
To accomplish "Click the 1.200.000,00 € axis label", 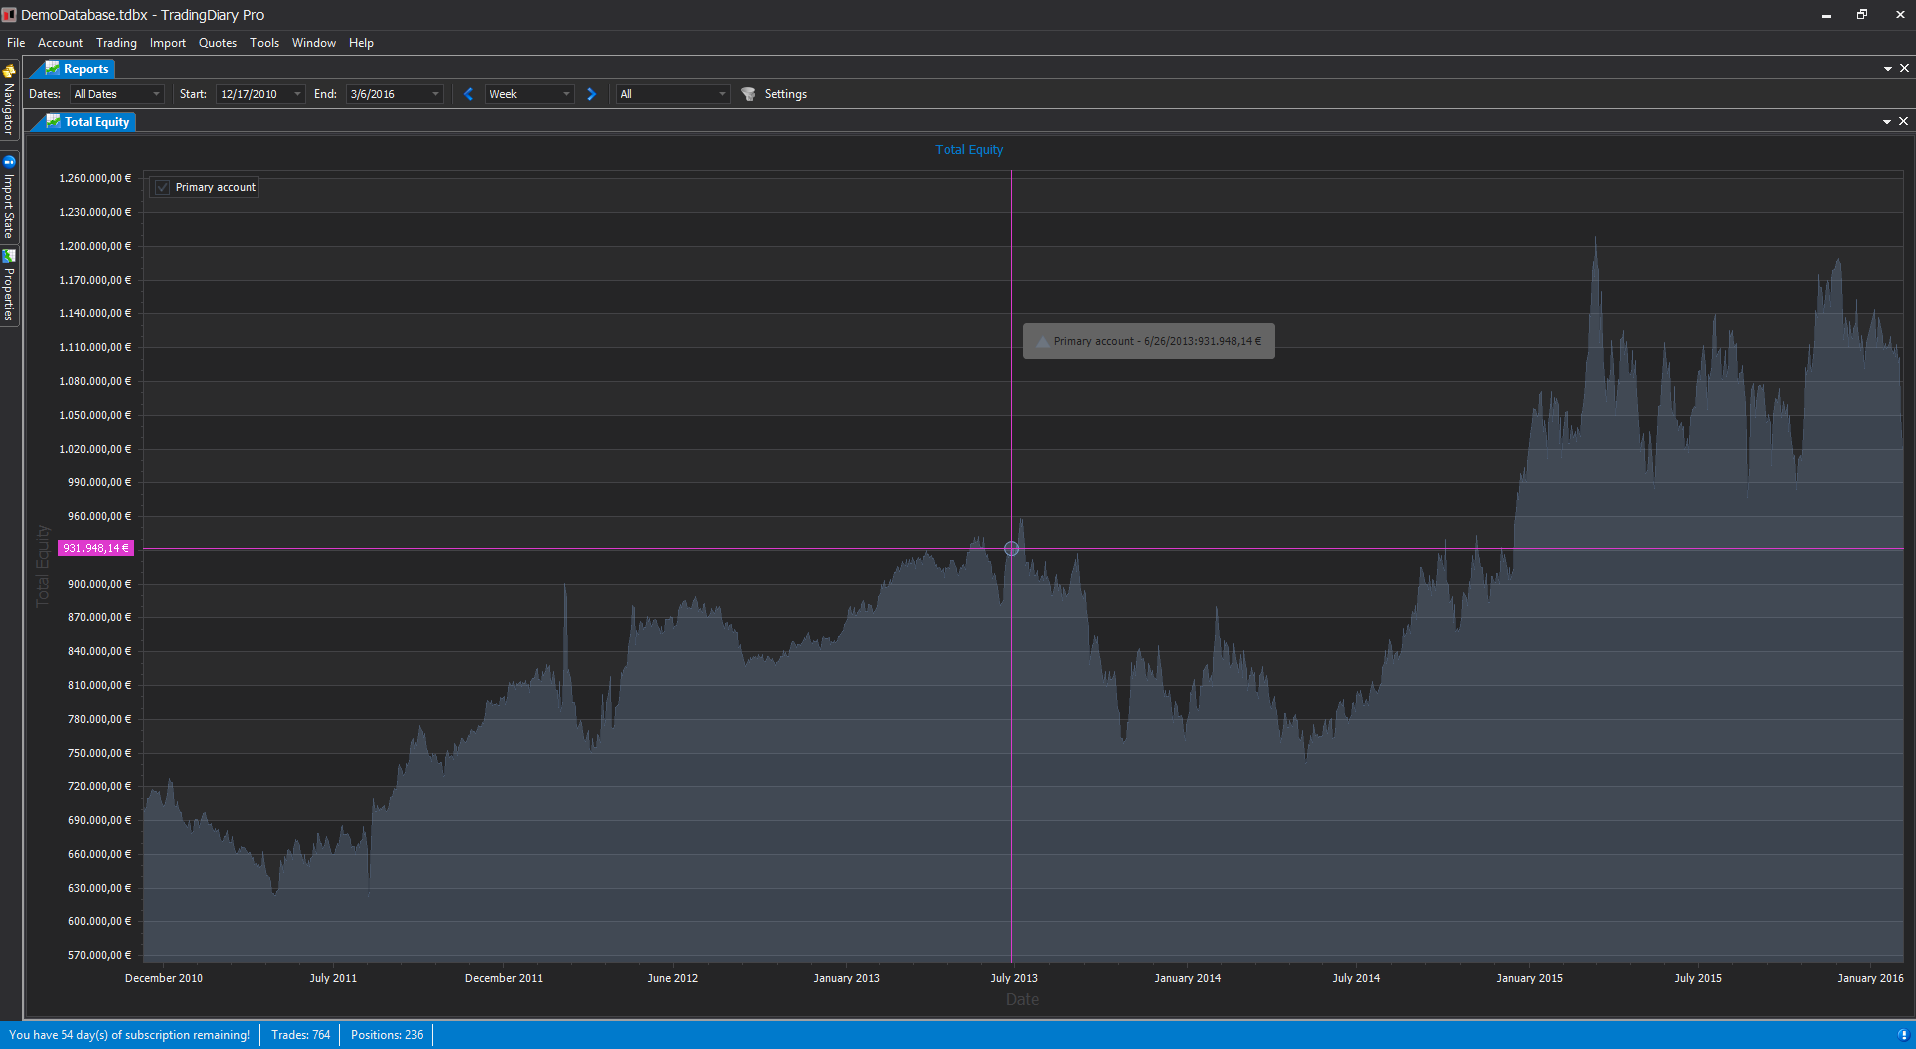I will 95,246.
